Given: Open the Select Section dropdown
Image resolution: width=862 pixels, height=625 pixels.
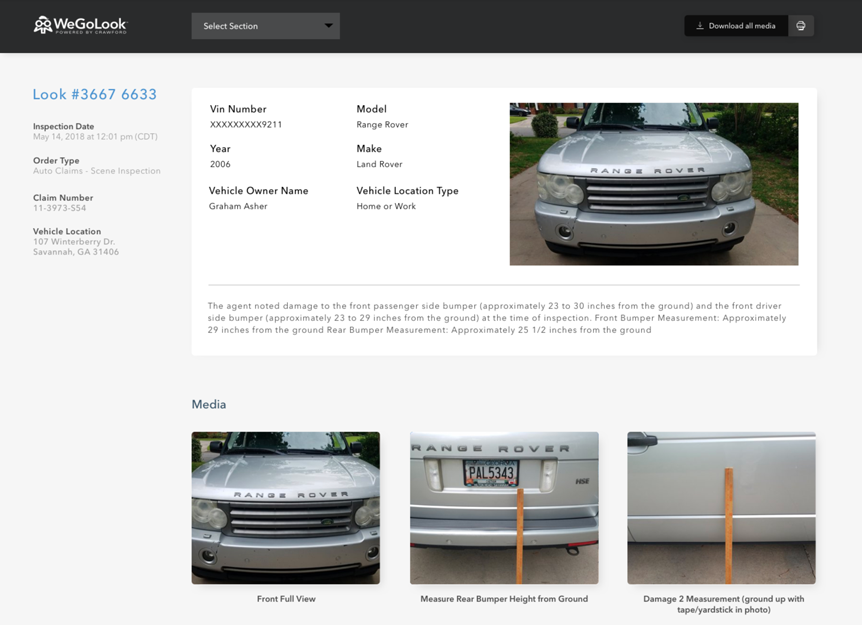Looking at the screenshot, I should tap(265, 26).
